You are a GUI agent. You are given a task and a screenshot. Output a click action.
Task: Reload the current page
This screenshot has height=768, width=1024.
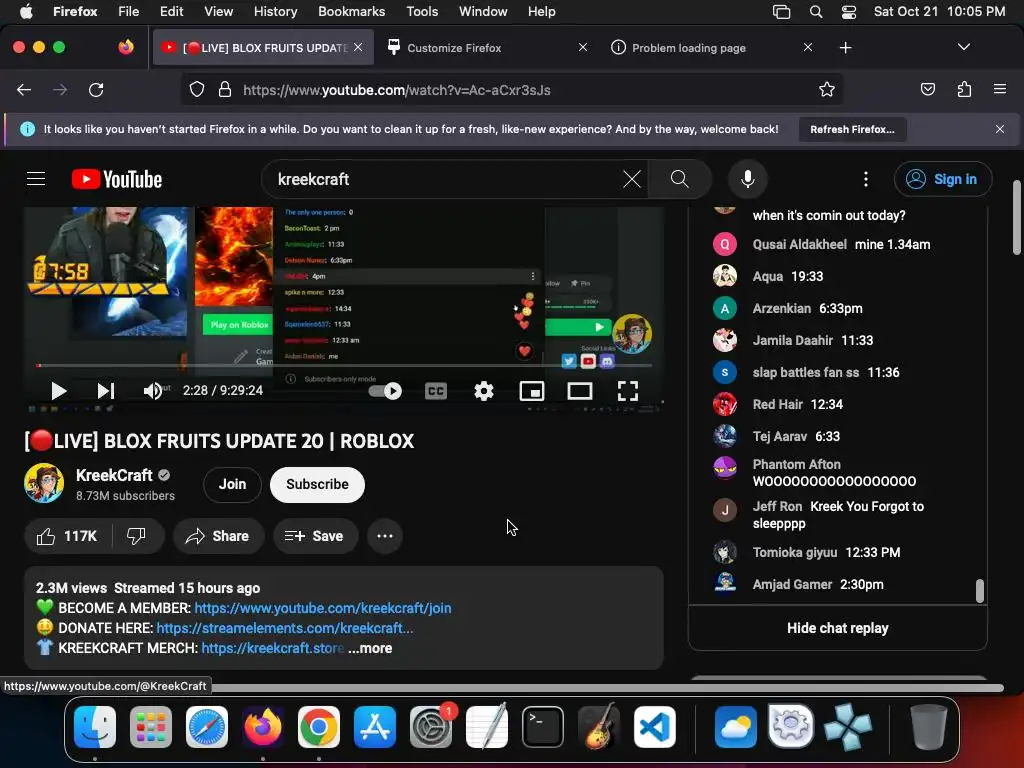tap(96, 89)
